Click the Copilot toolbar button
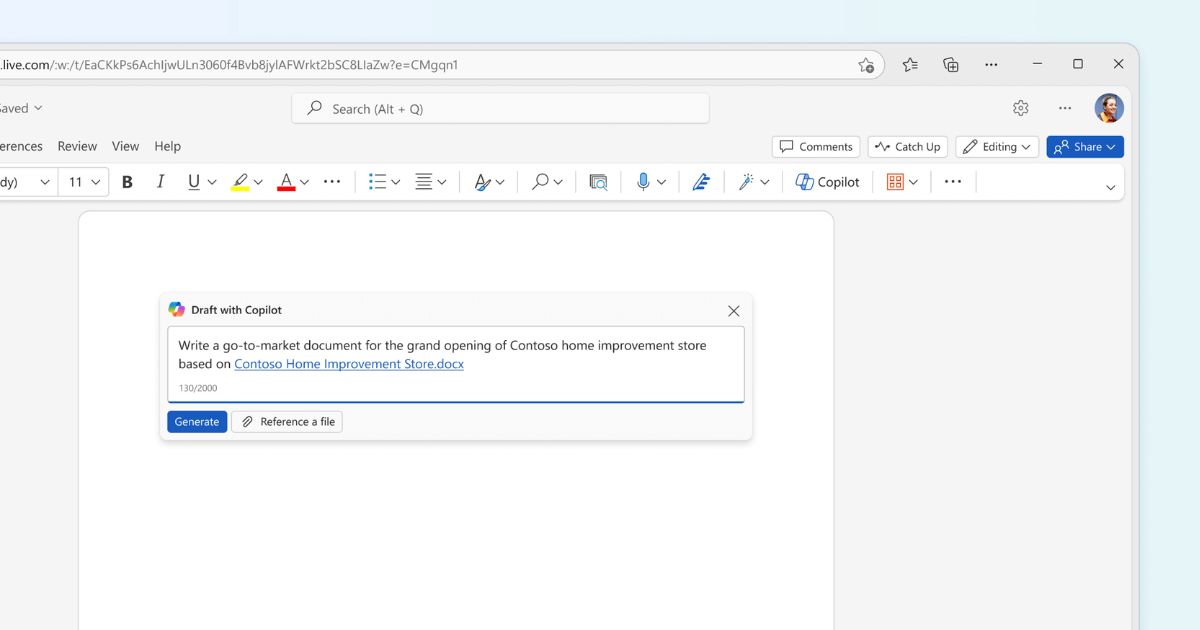The width and height of the screenshot is (1200, 630). pyautogui.click(x=827, y=182)
